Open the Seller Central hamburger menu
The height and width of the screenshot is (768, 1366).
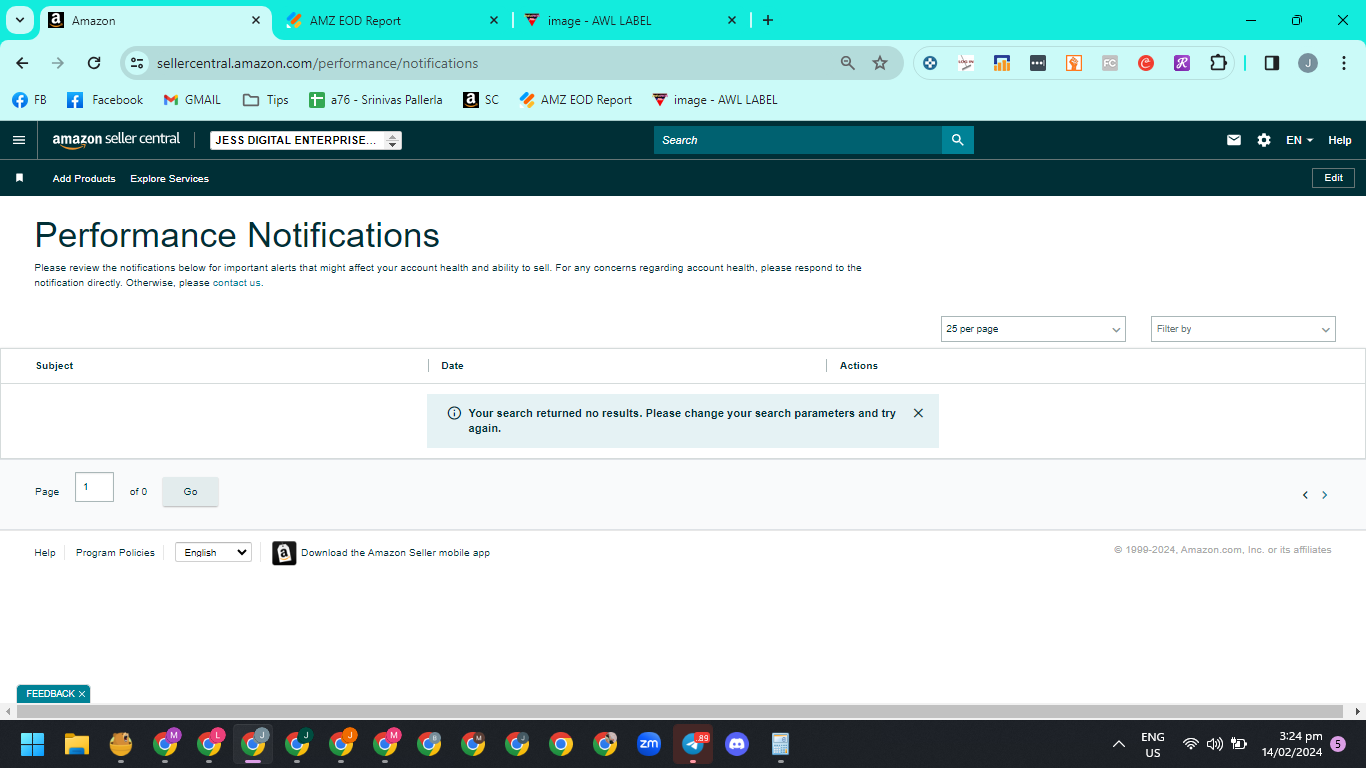pyautogui.click(x=18, y=140)
